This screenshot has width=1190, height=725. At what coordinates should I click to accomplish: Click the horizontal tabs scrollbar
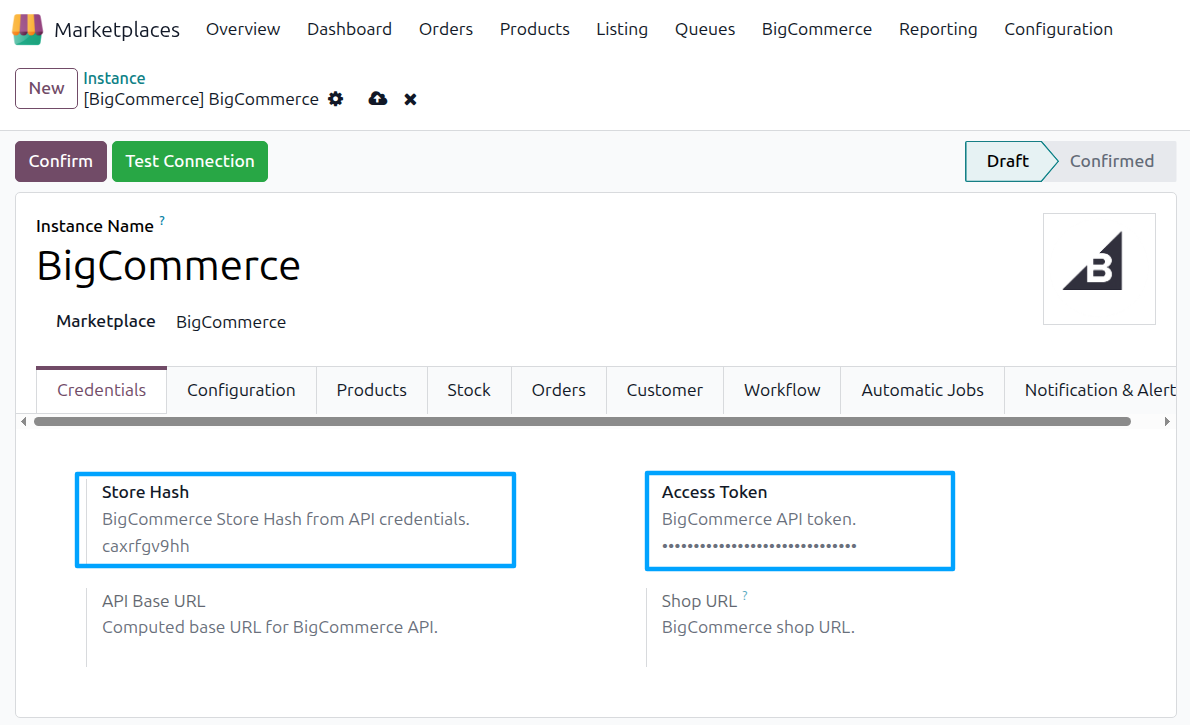[x=582, y=421]
